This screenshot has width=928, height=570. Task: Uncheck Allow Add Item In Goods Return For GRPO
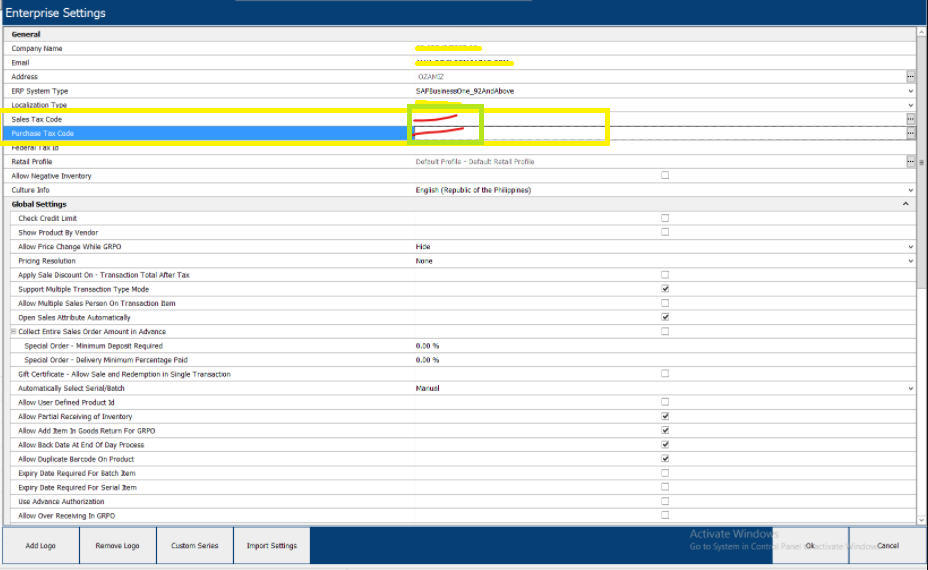[665, 430]
